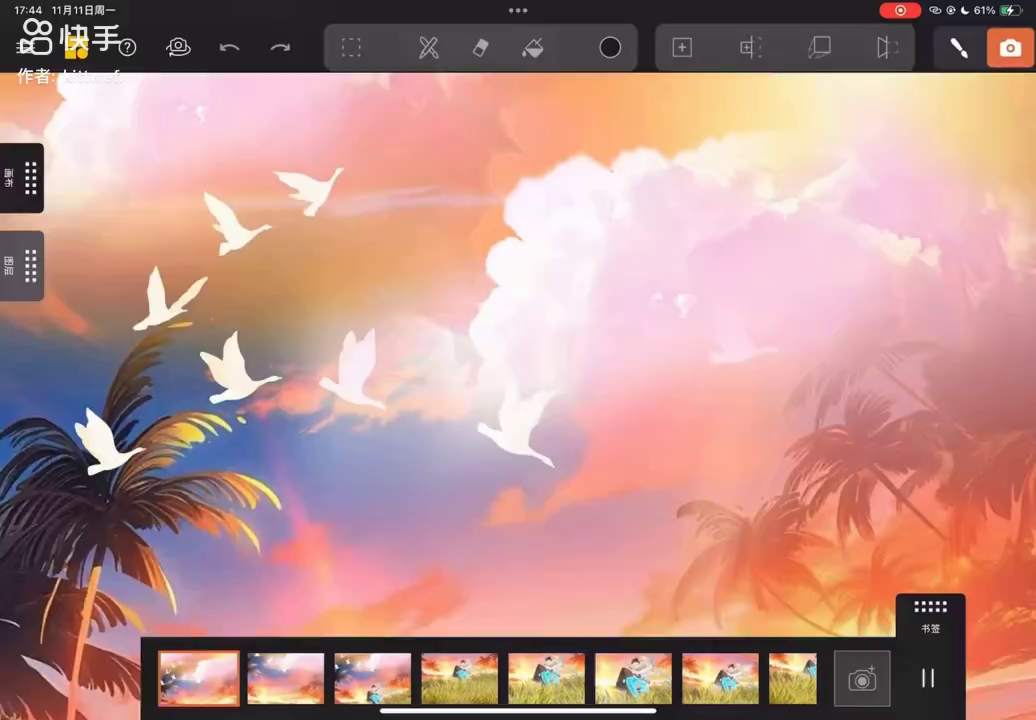Viewport: 1036px width, 720px height.
Task: Select the marquee selection tool
Action: 351,48
